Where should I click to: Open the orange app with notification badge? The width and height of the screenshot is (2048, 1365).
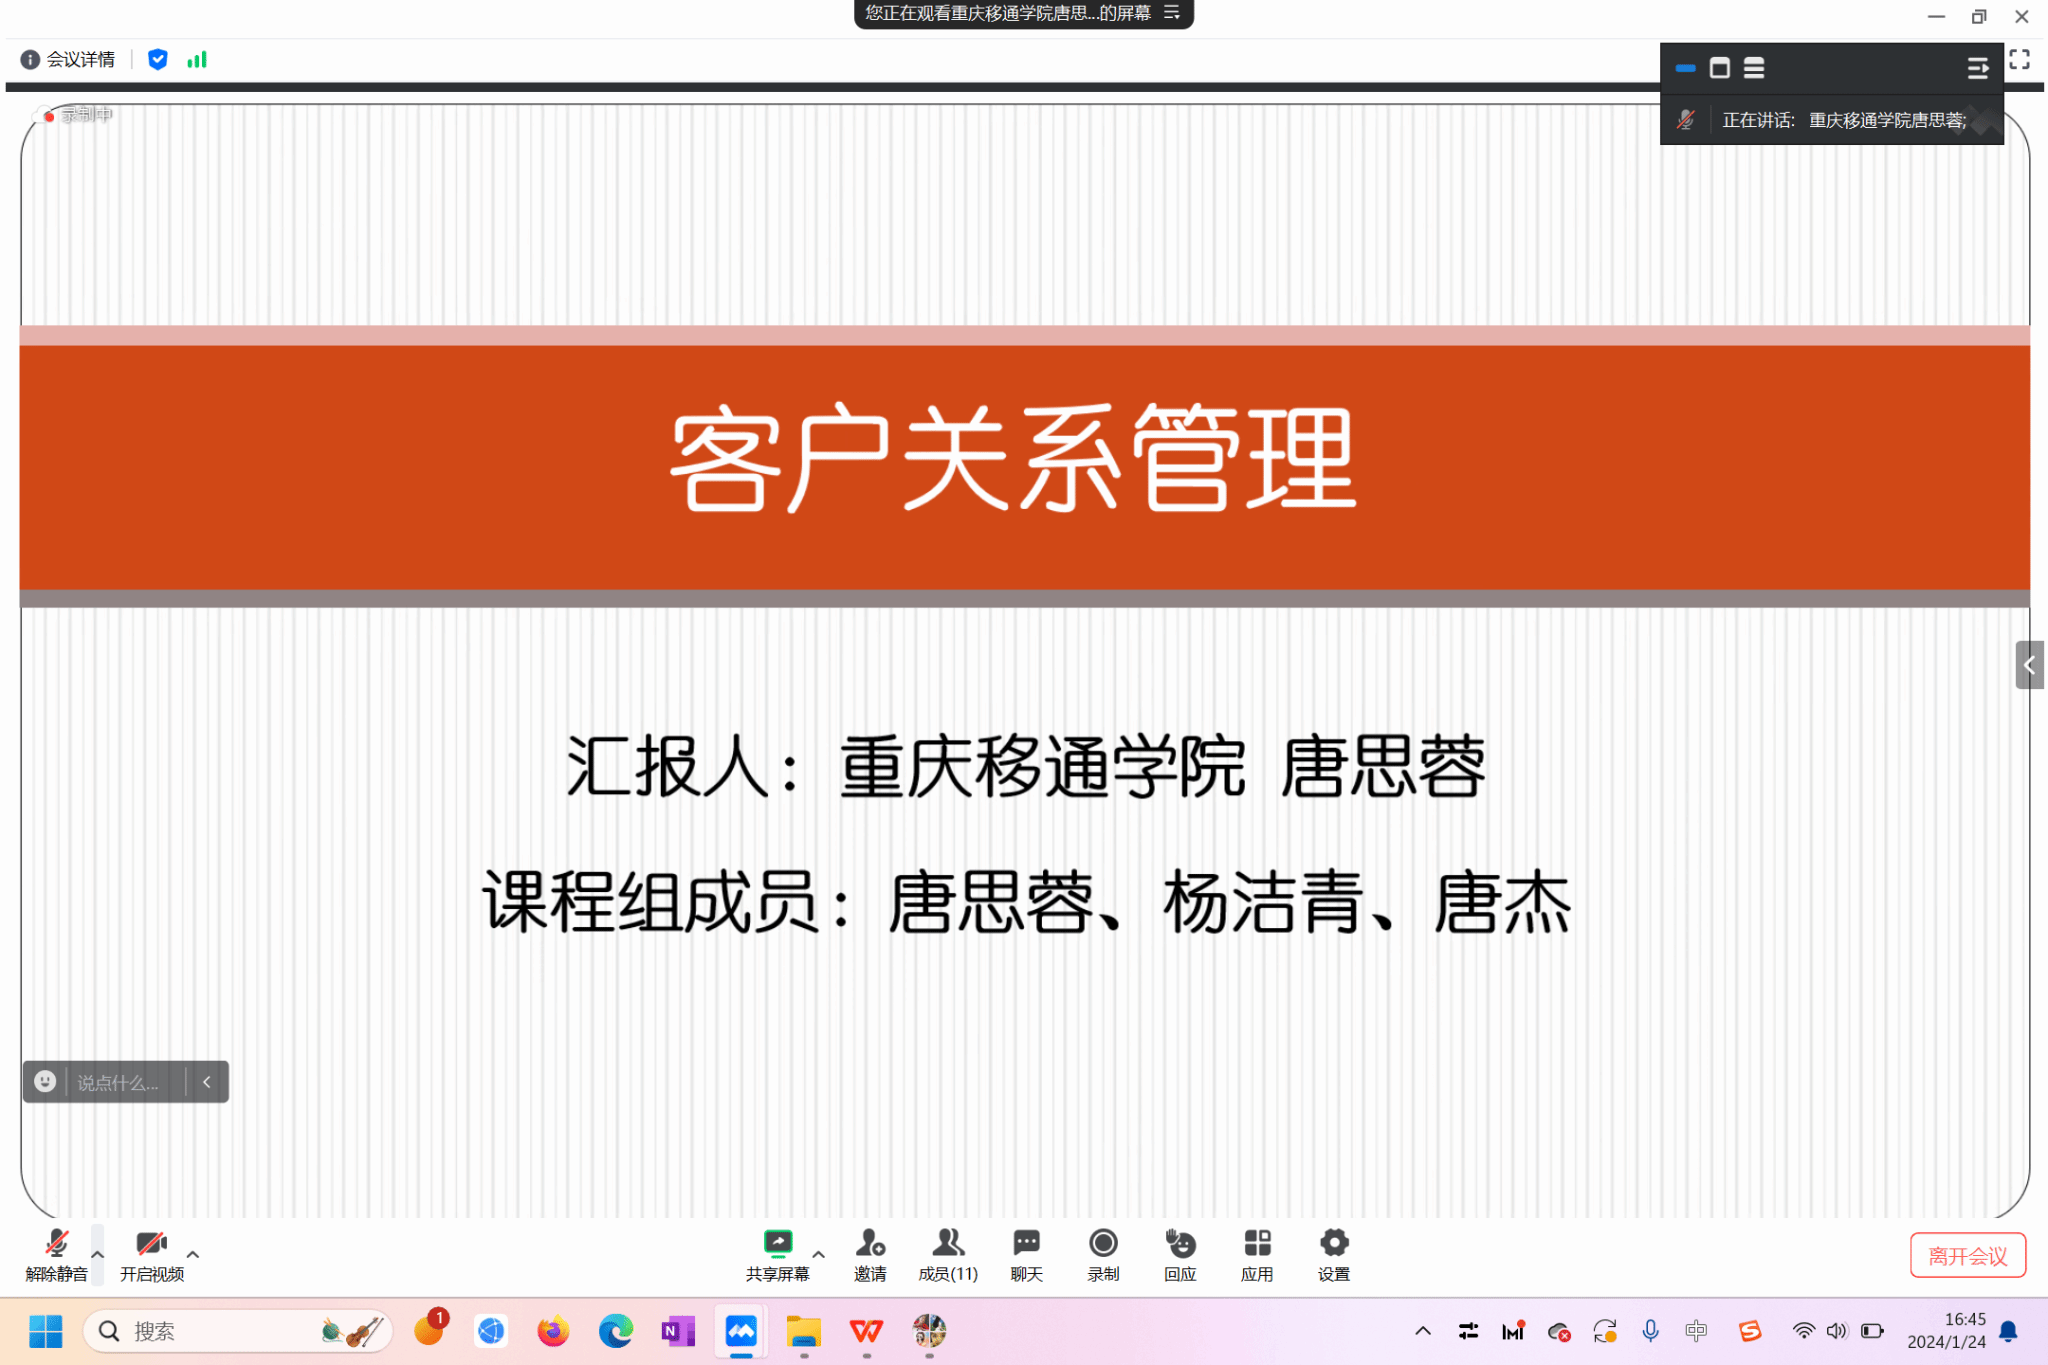(430, 1330)
